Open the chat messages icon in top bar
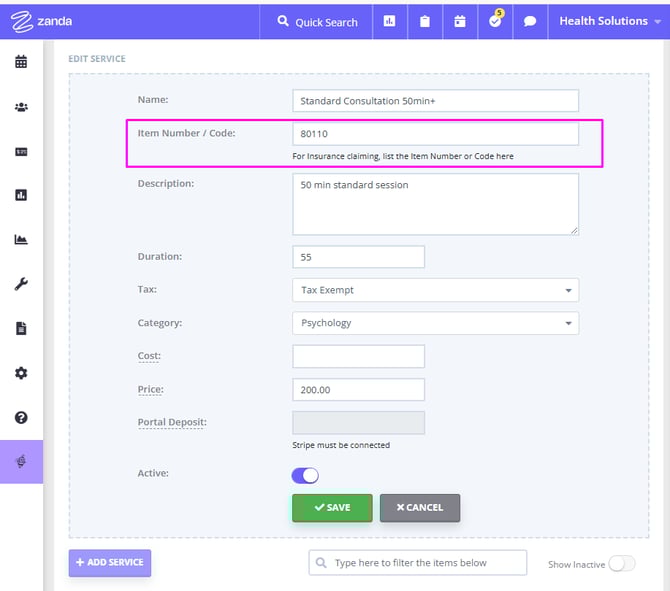 click(x=530, y=21)
